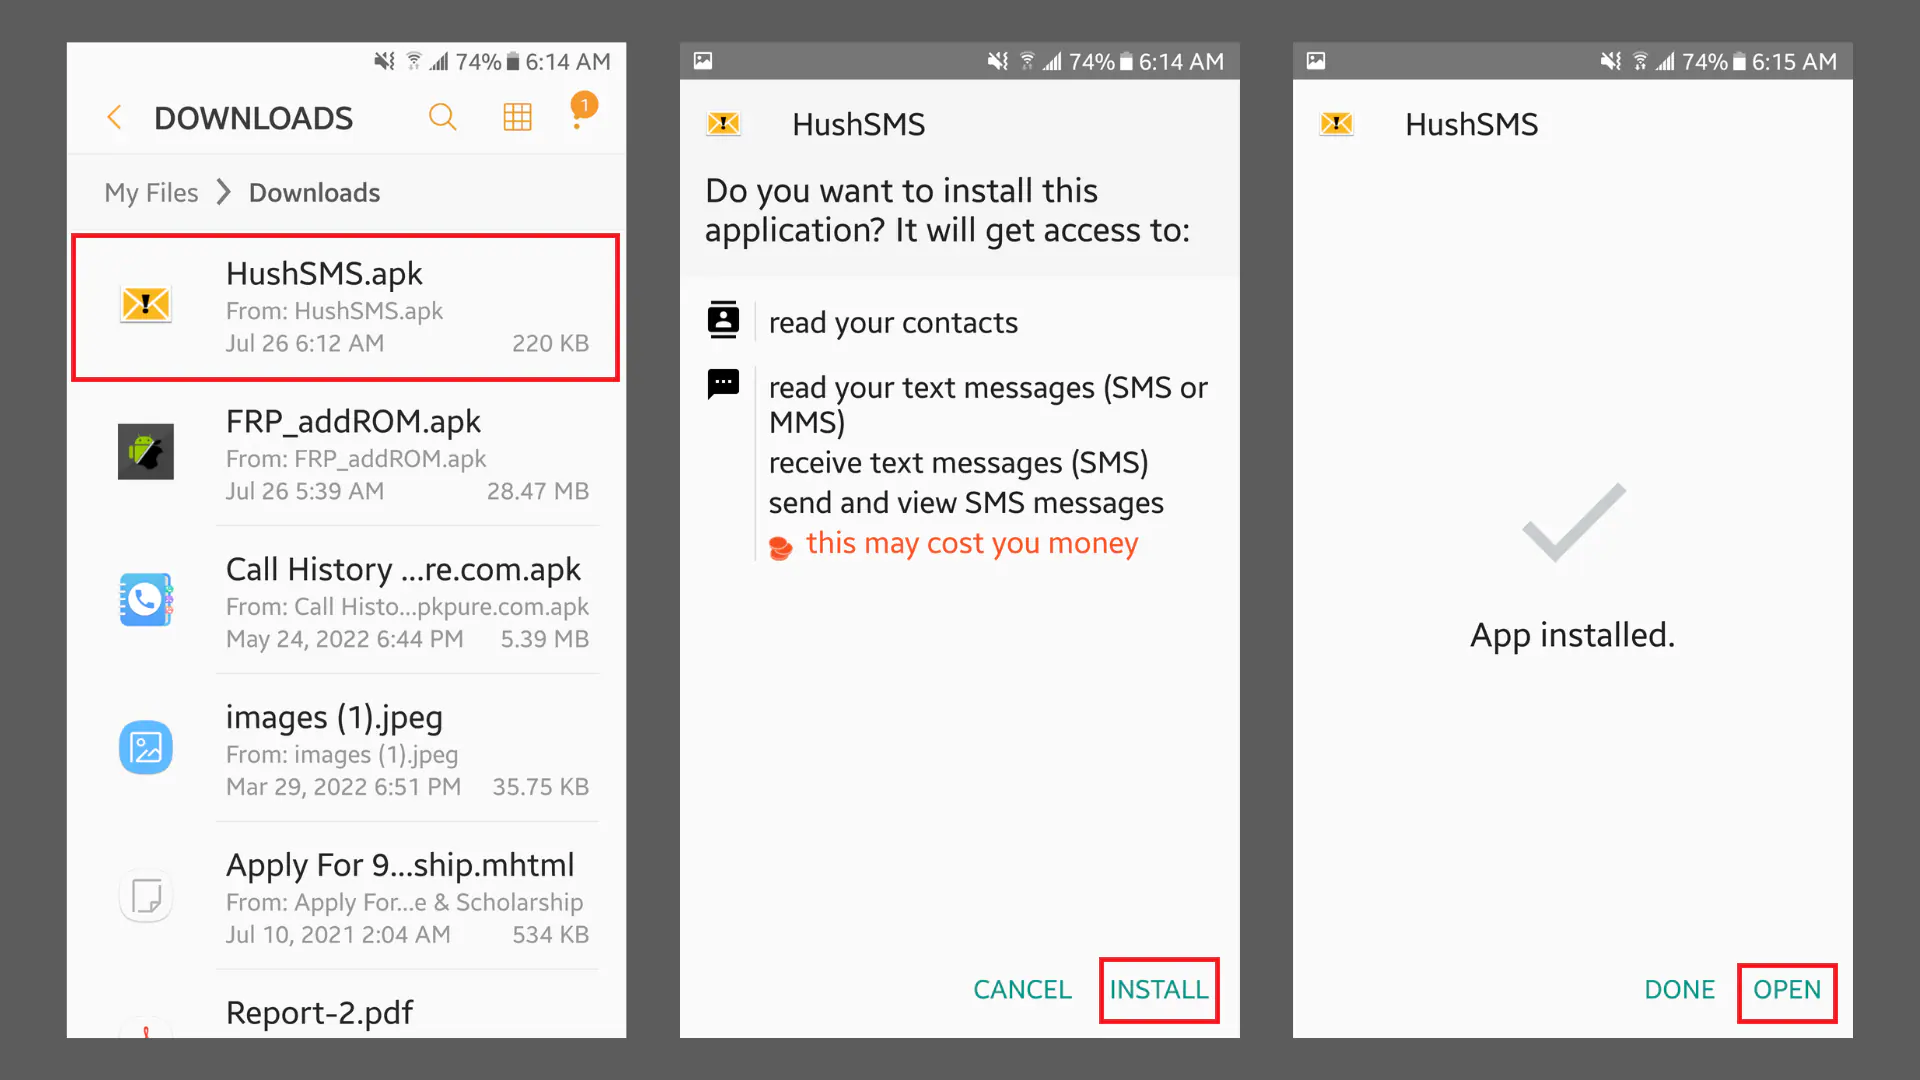This screenshot has width=1920, height=1080.
Task: Click the HushSMS icon on install prompt
Action: click(724, 123)
